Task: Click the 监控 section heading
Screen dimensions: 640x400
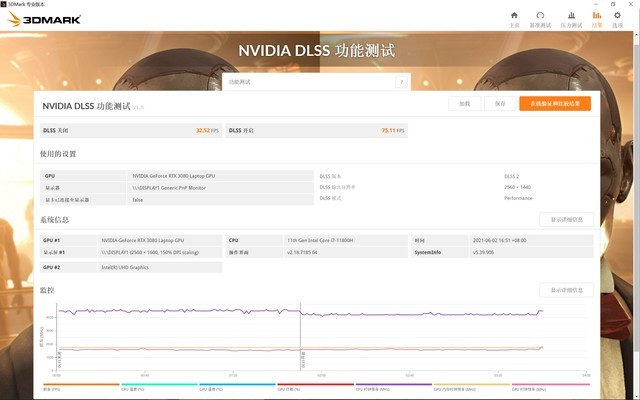Action: click(47, 290)
